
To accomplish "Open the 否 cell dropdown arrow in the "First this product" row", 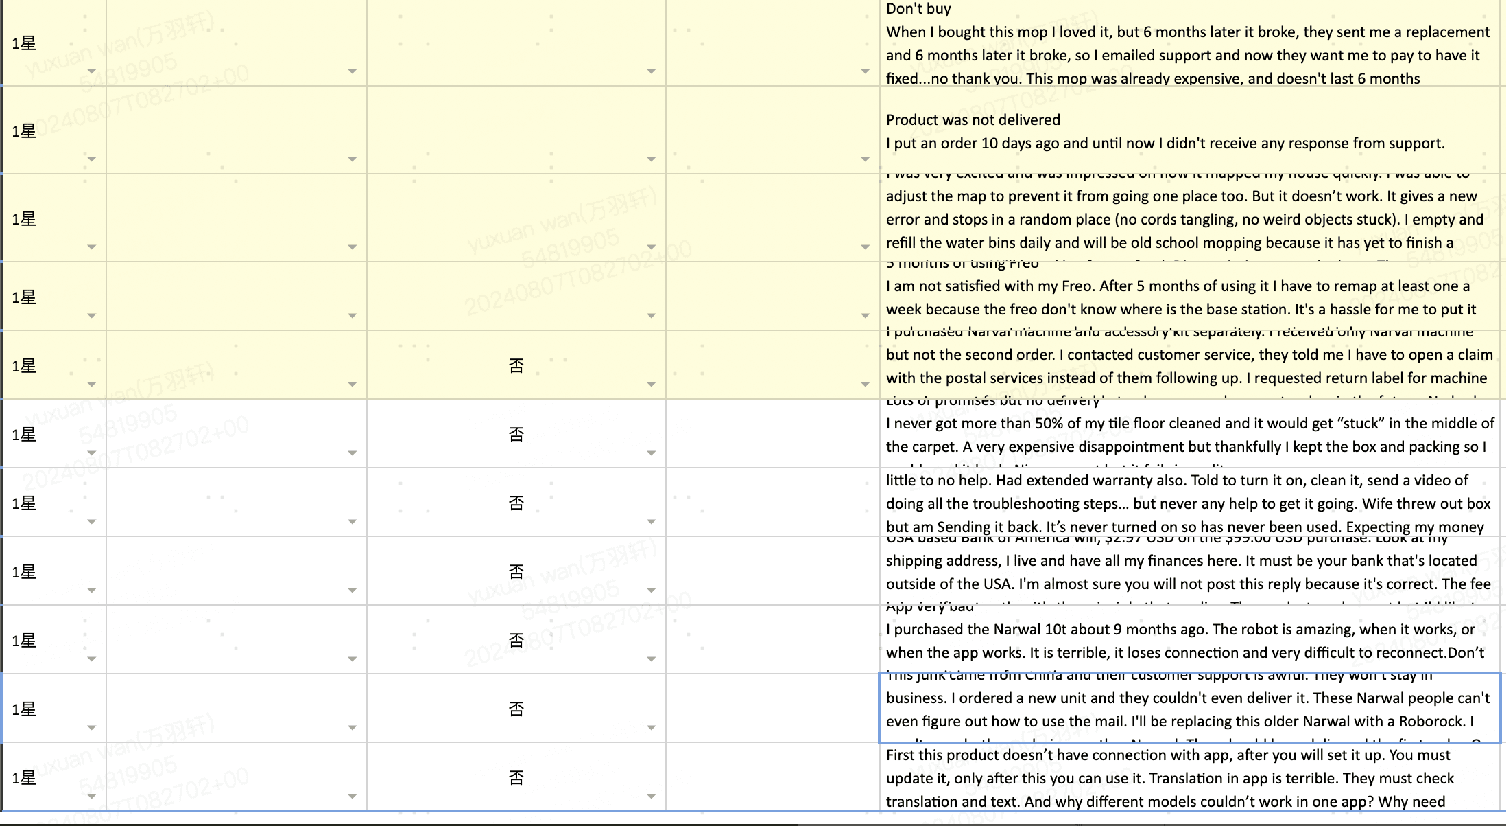I will (x=651, y=796).
